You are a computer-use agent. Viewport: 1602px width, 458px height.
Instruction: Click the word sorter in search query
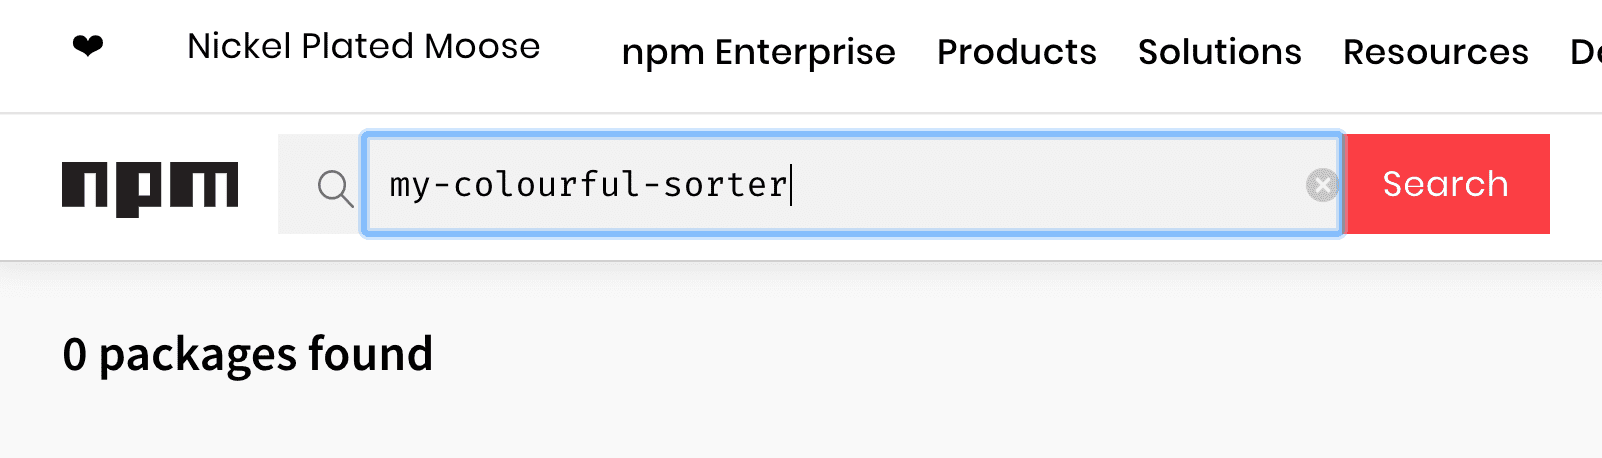tap(726, 185)
